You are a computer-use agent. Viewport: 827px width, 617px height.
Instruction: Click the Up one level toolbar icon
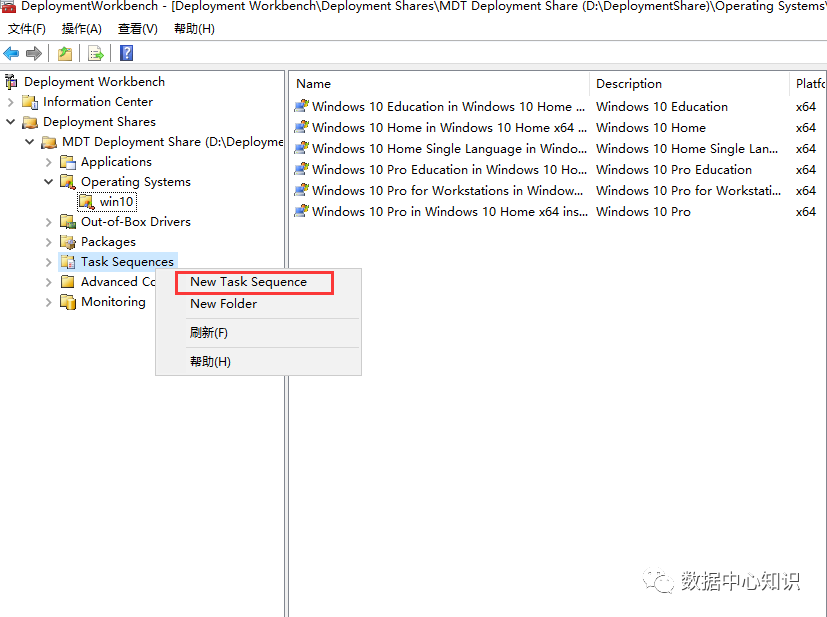[x=65, y=53]
